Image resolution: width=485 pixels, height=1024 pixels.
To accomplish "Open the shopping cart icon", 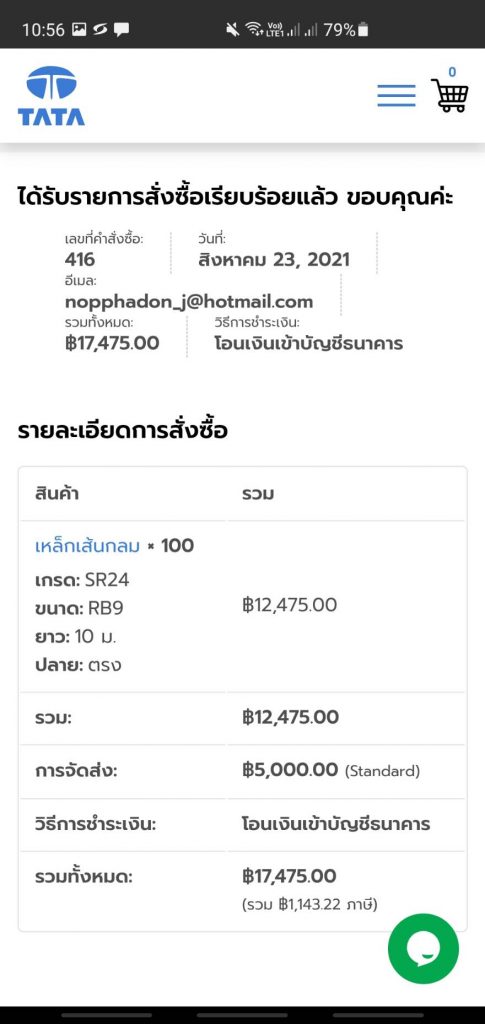I will point(450,95).
